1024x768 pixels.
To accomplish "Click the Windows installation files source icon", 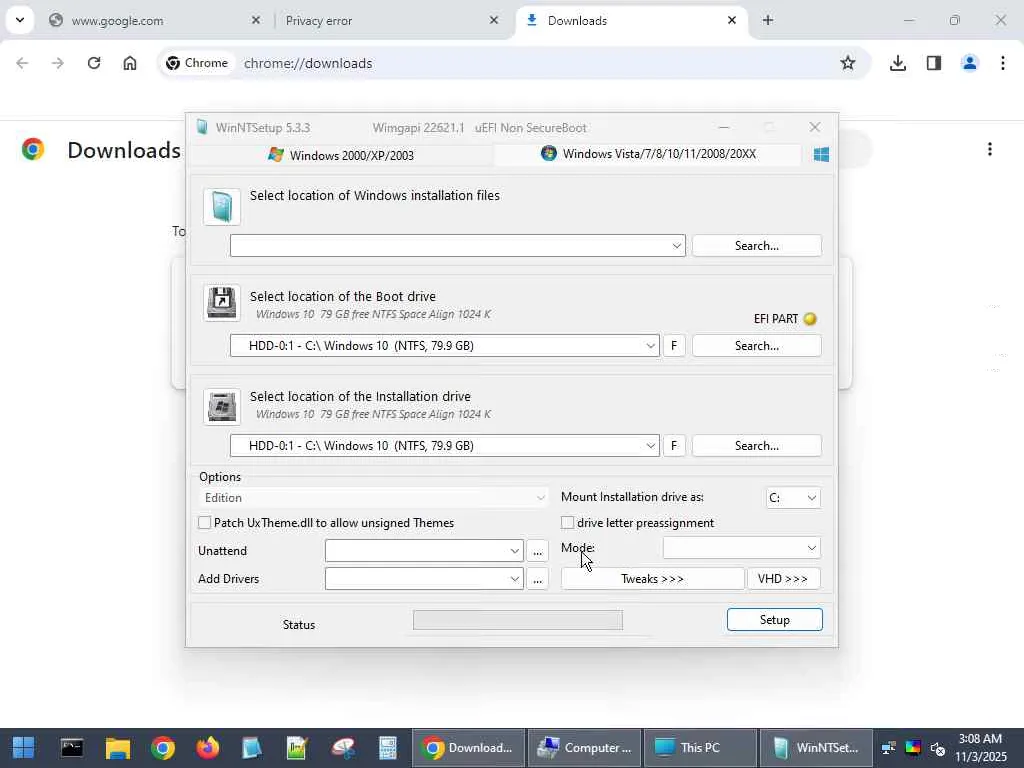I will pos(222,207).
